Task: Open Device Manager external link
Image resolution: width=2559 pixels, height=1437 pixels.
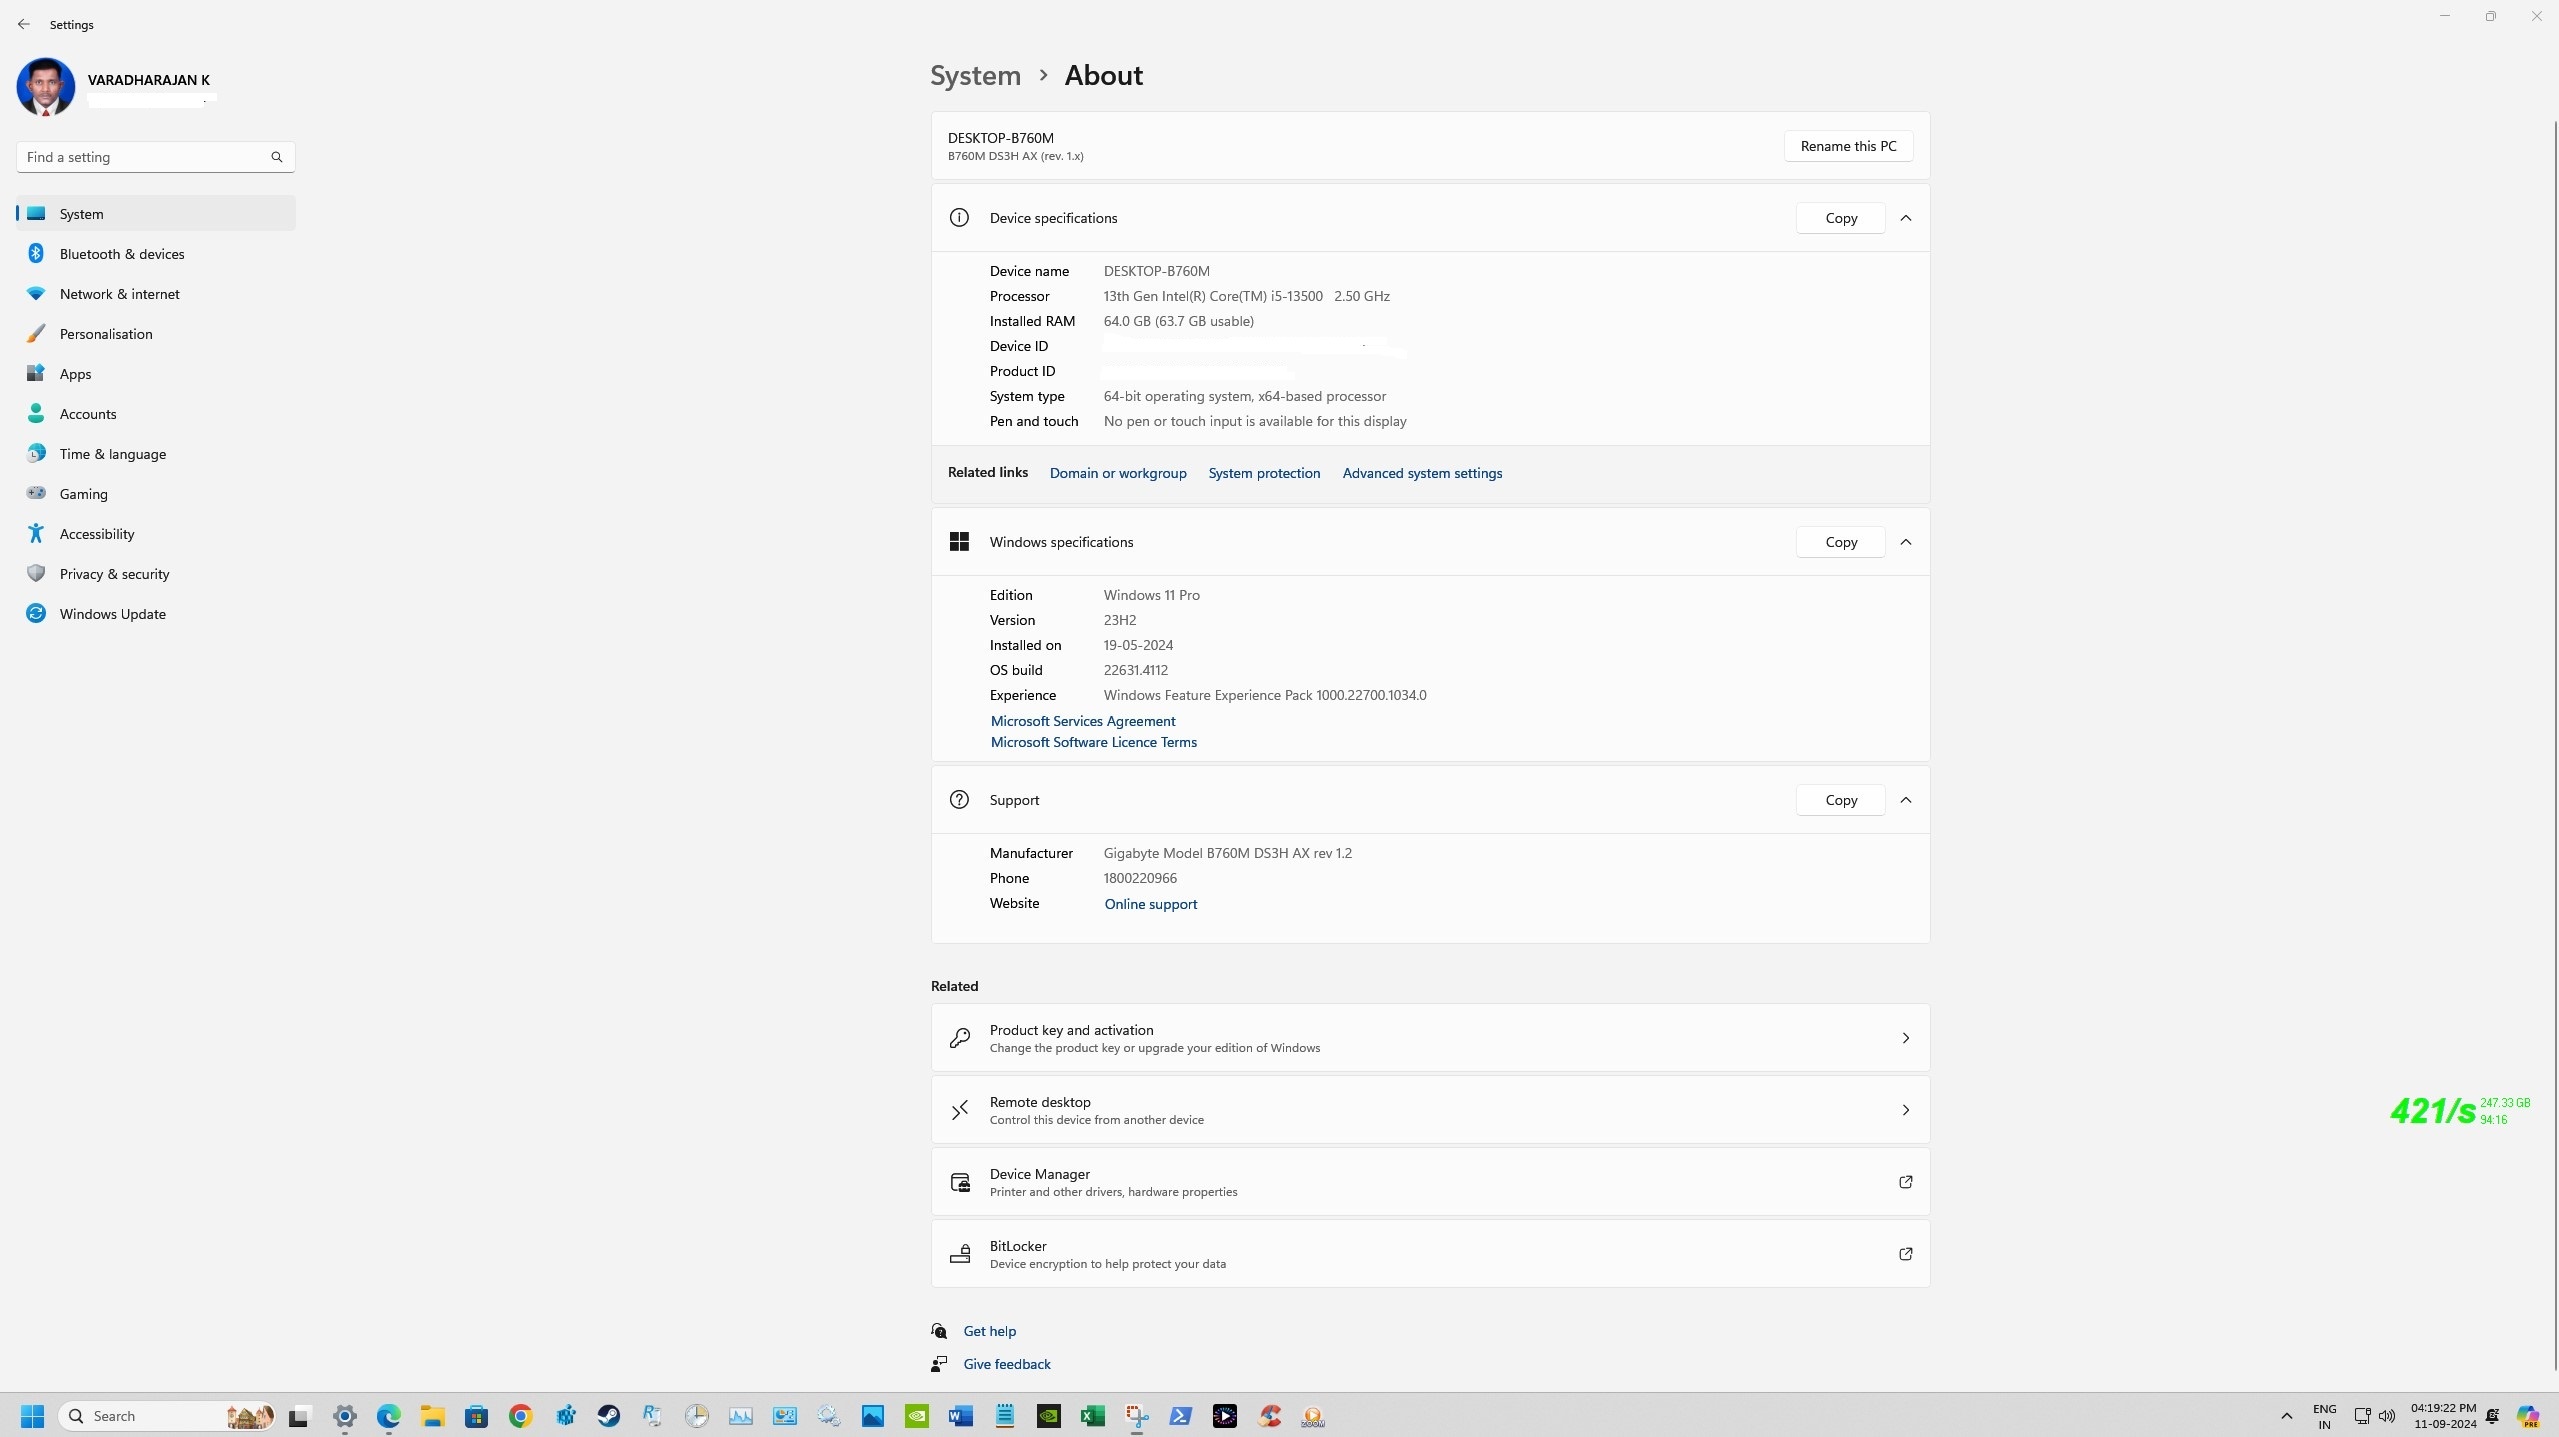Action: point(1905,1182)
